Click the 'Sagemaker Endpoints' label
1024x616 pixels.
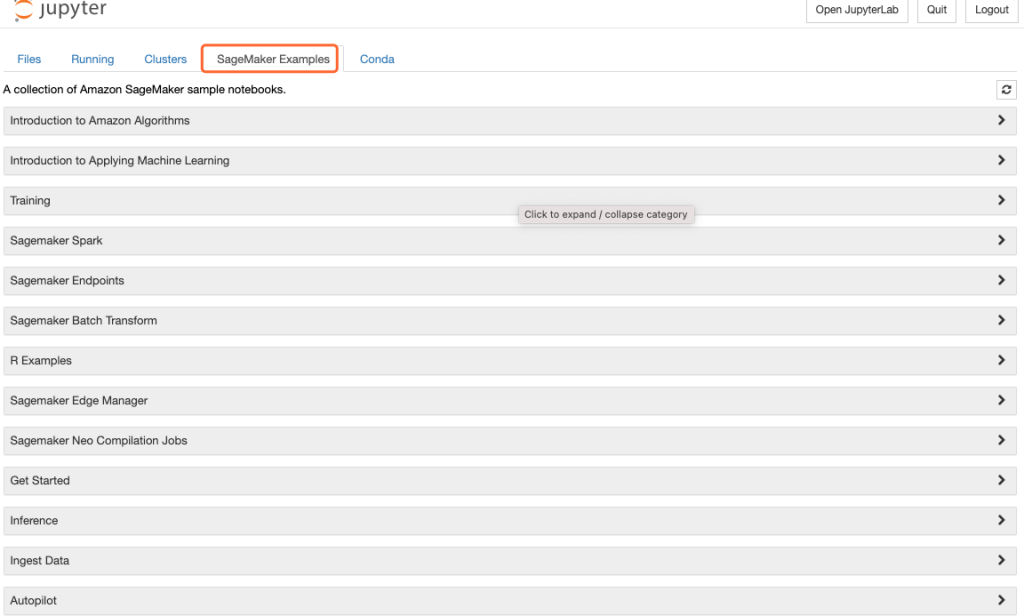[67, 281]
